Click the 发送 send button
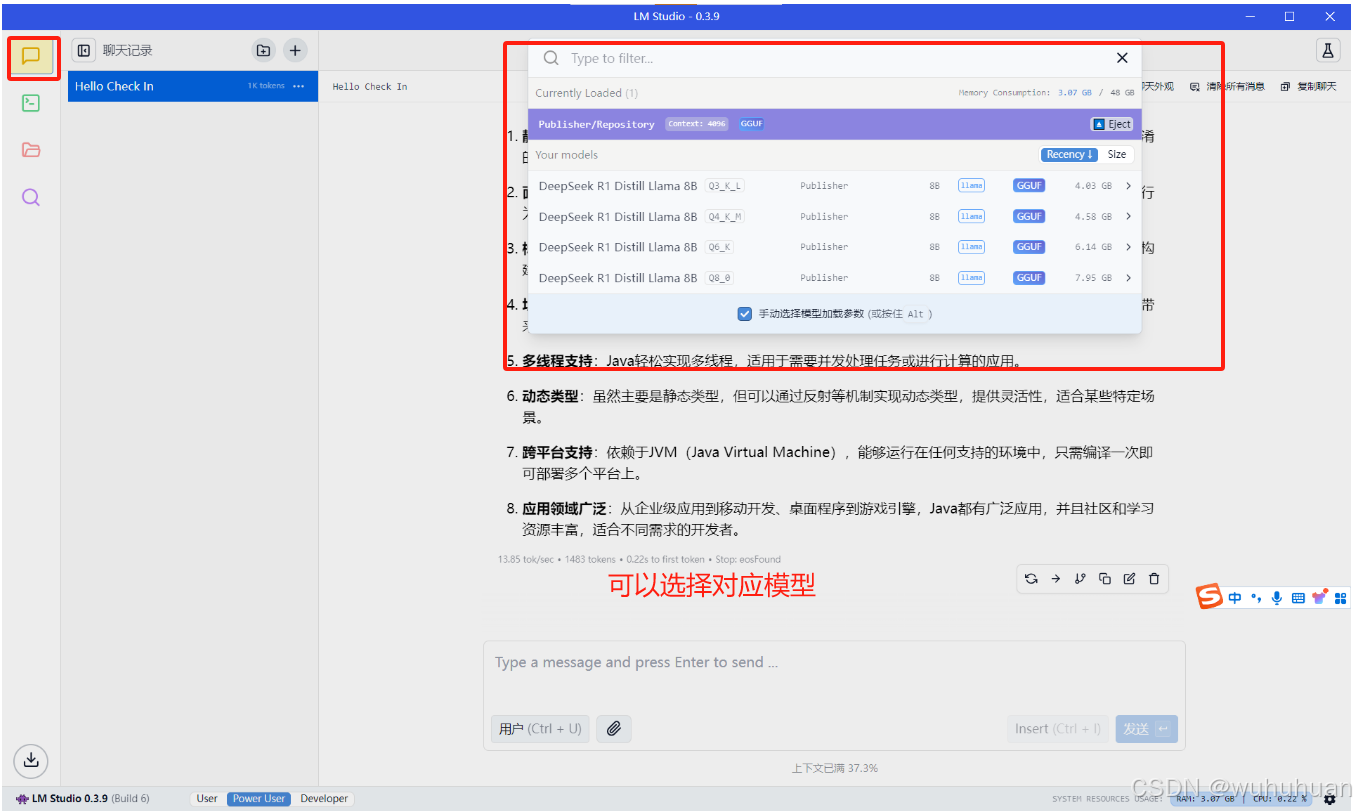Screen dimensions: 1357x811 pyautogui.click(x=1146, y=728)
